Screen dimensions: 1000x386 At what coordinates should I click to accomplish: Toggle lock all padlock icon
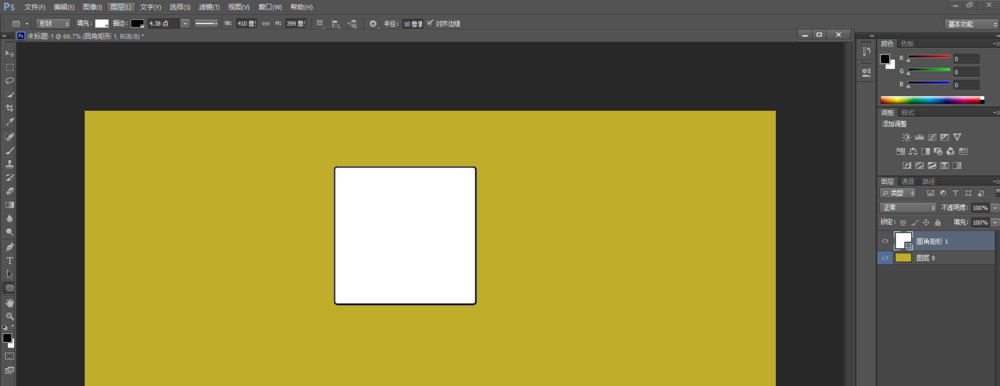tap(938, 223)
